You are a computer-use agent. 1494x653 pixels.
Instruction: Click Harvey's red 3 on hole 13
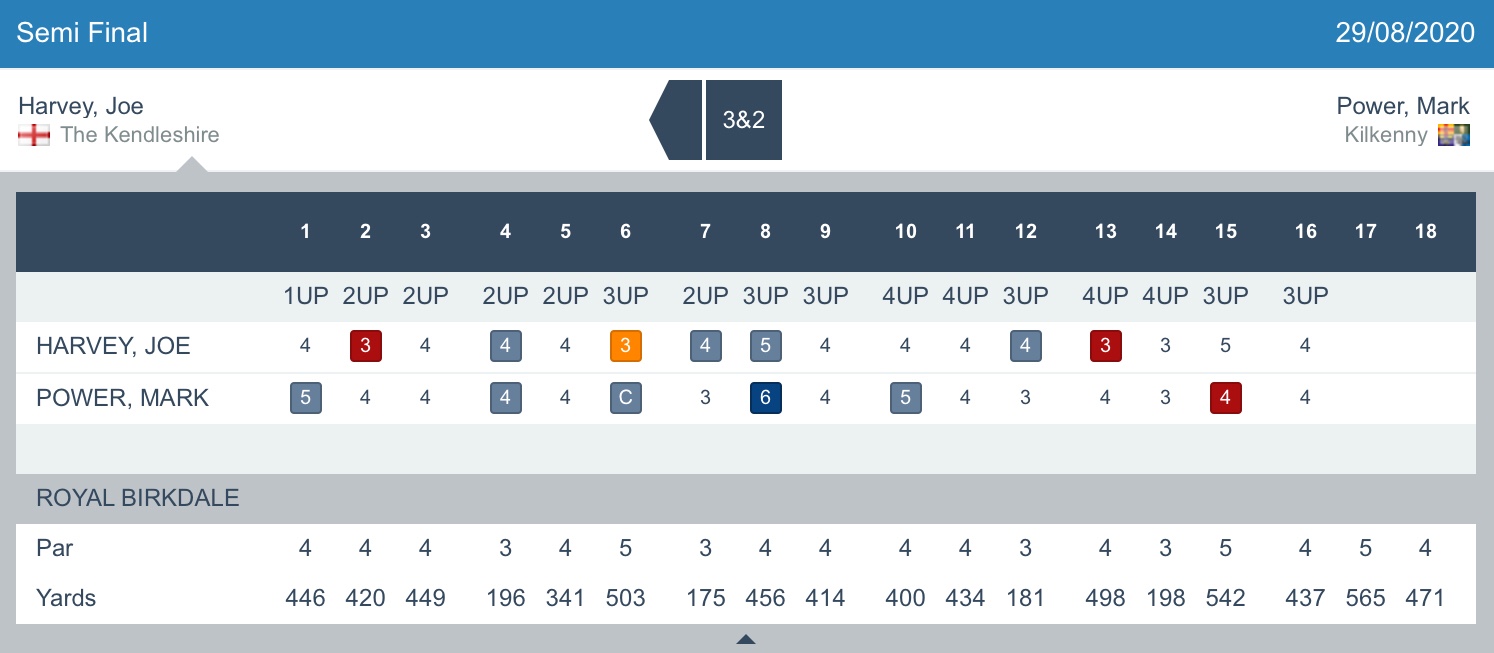1105,346
